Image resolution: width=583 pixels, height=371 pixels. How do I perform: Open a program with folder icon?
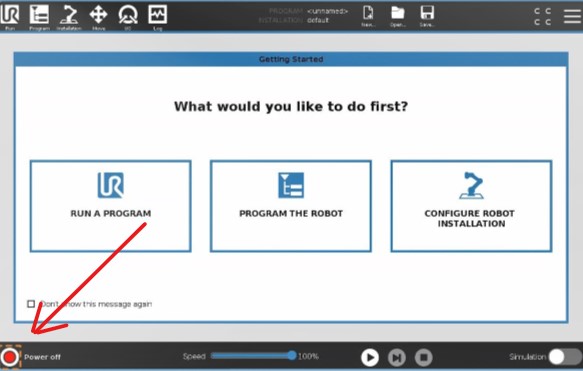click(x=397, y=17)
